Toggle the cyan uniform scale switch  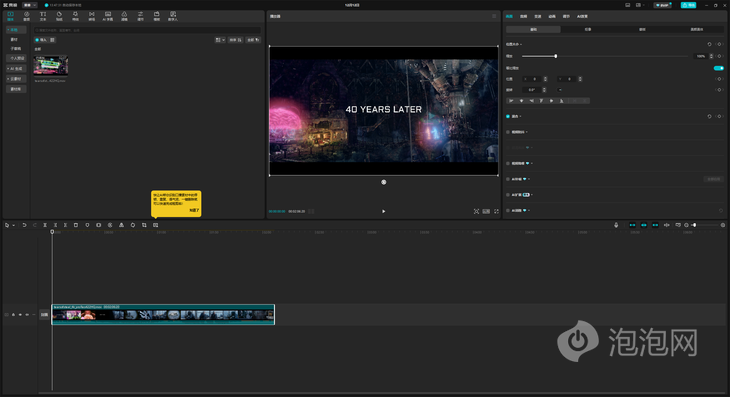(x=718, y=68)
